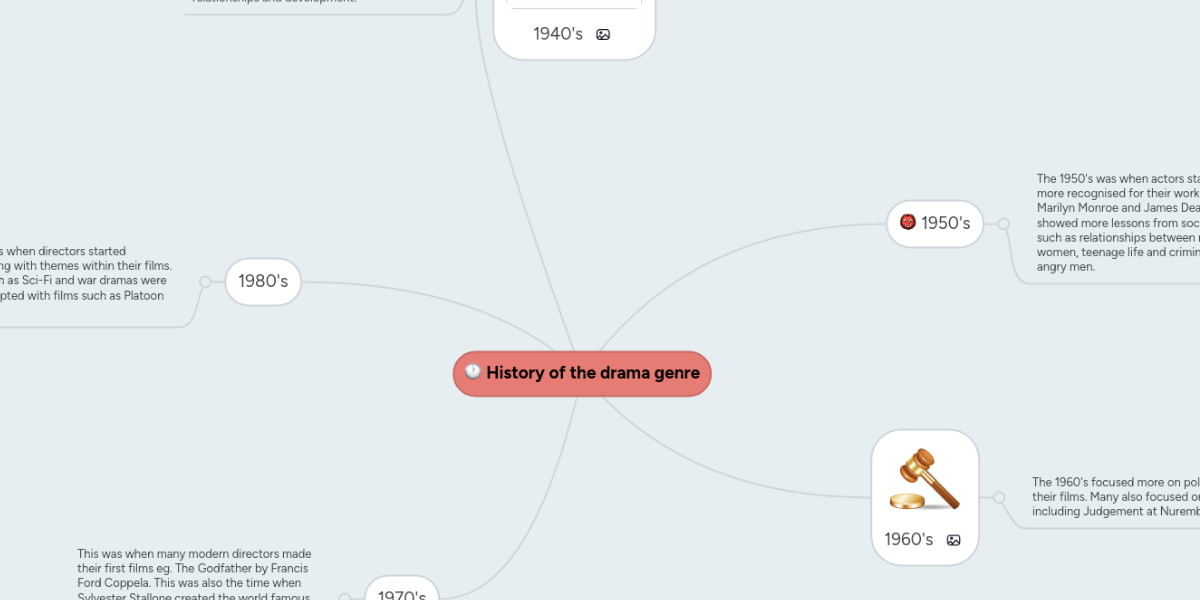Select the 1940's topic label

558,34
